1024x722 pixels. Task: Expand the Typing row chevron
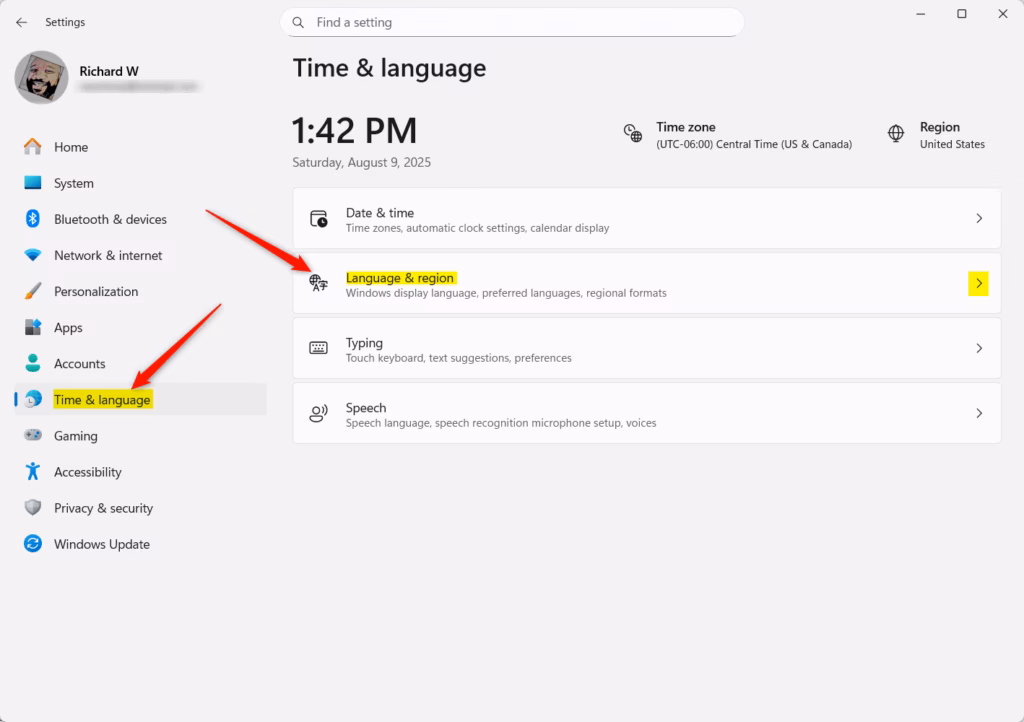pos(978,348)
